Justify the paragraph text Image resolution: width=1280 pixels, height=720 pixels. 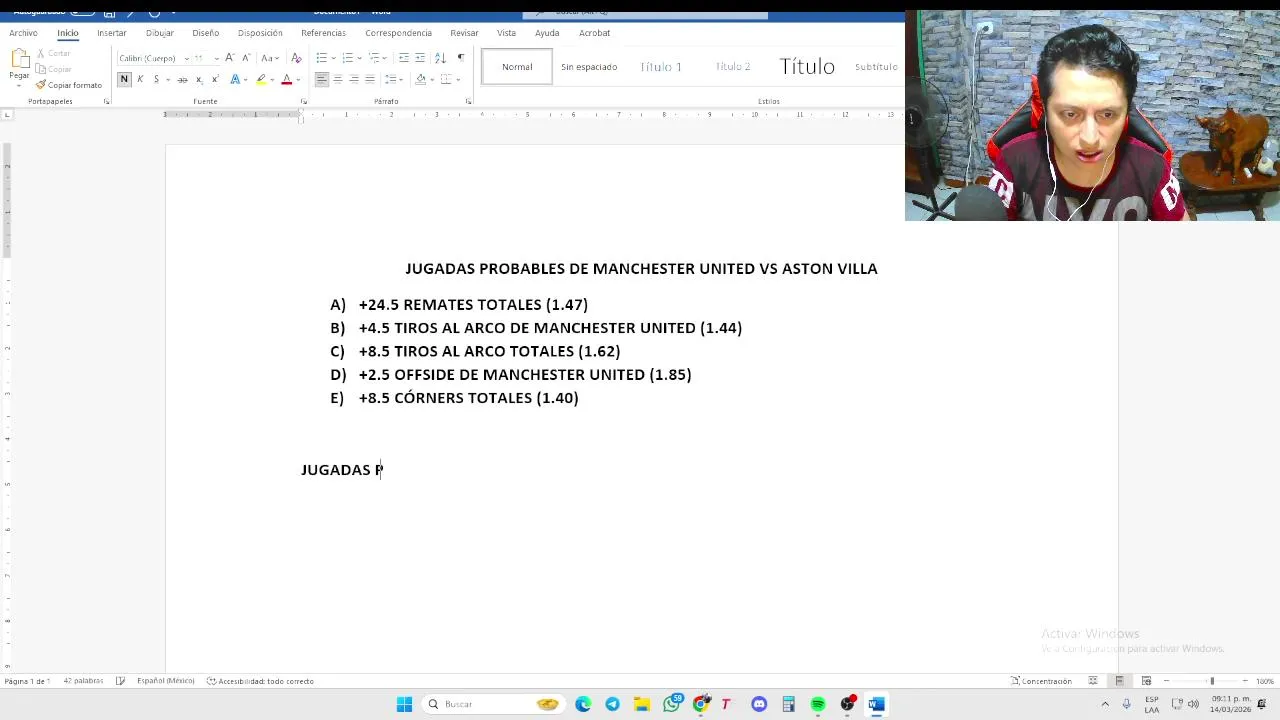[370, 79]
